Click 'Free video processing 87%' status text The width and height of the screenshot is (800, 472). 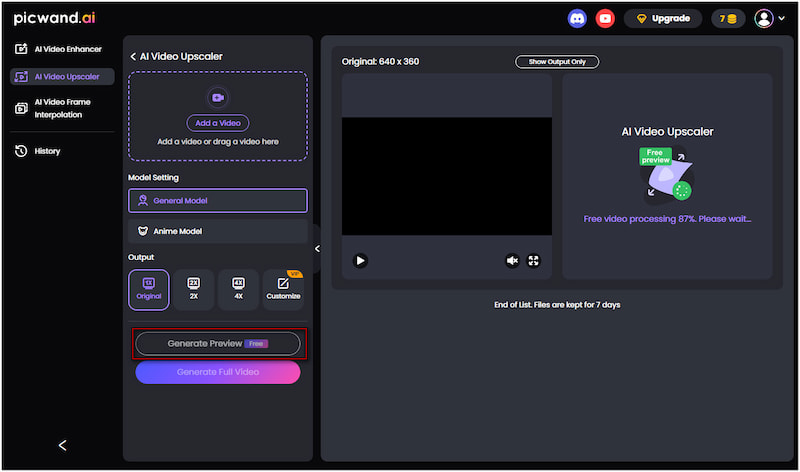pyautogui.click(x=667, y=219)
